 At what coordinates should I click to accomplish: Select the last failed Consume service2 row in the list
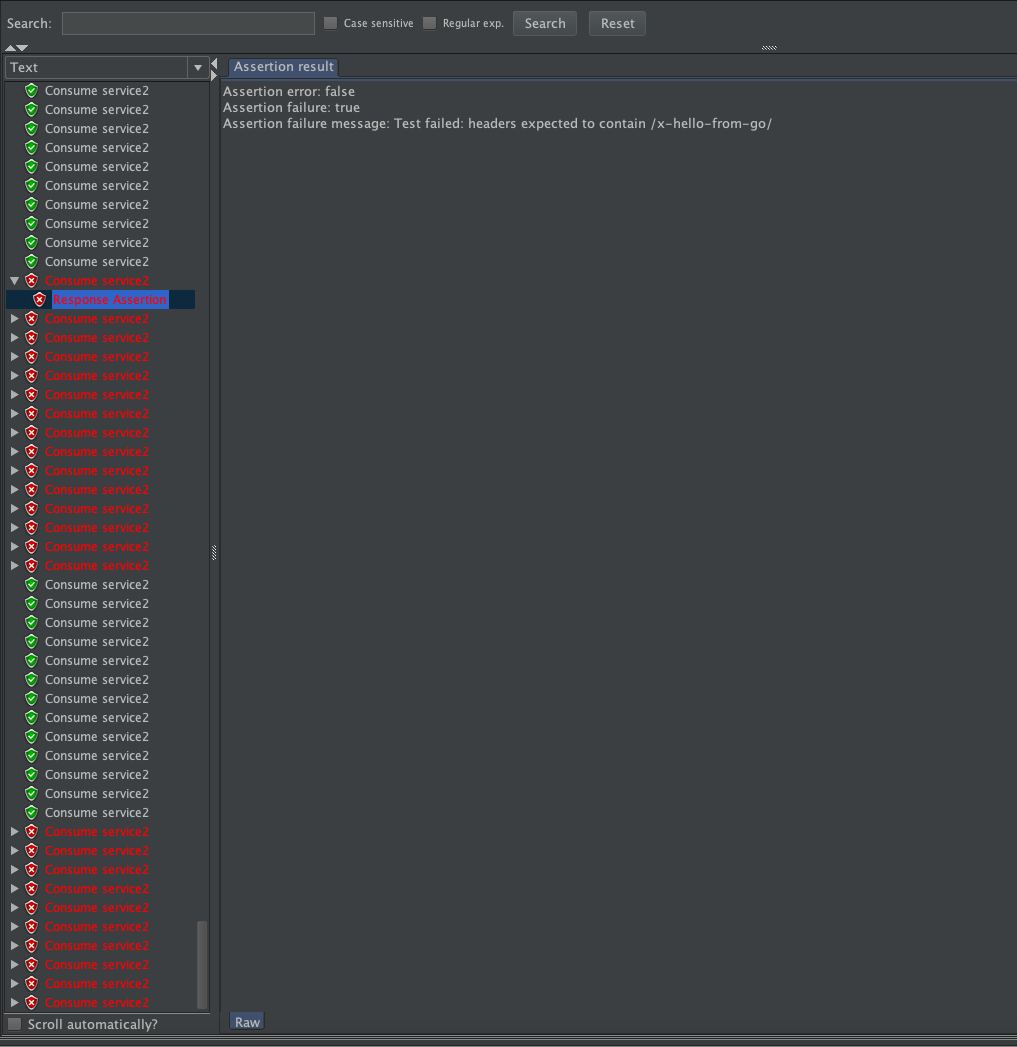(97, 1002)
